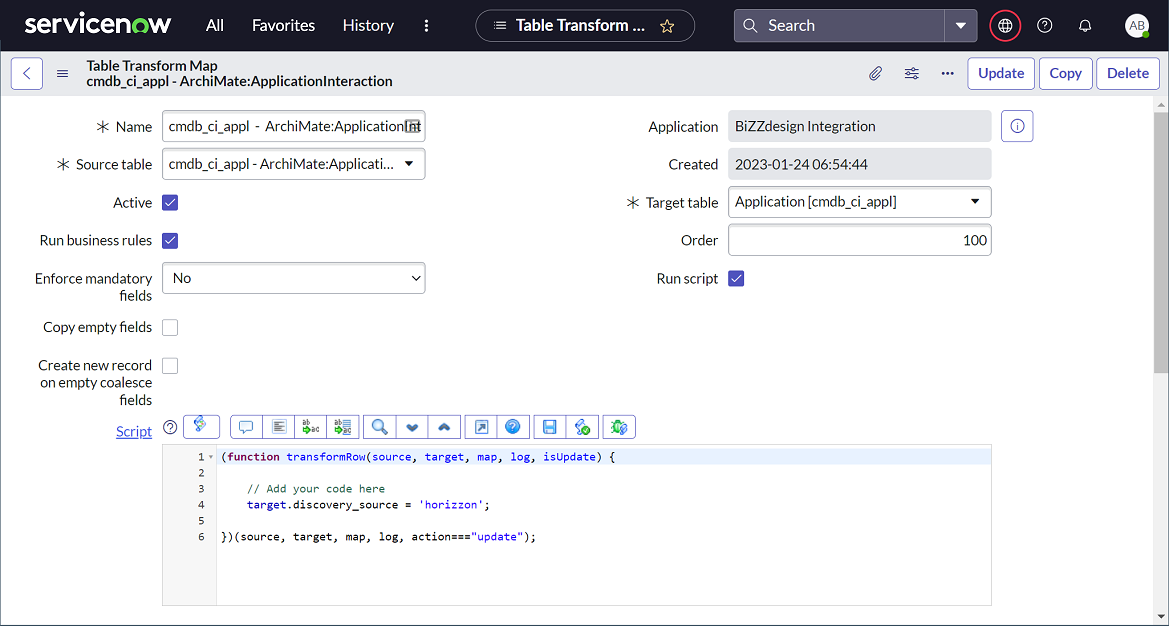Click the Script field label link
Viewport: 1169px width, 626px height.
tap(134, 432)
